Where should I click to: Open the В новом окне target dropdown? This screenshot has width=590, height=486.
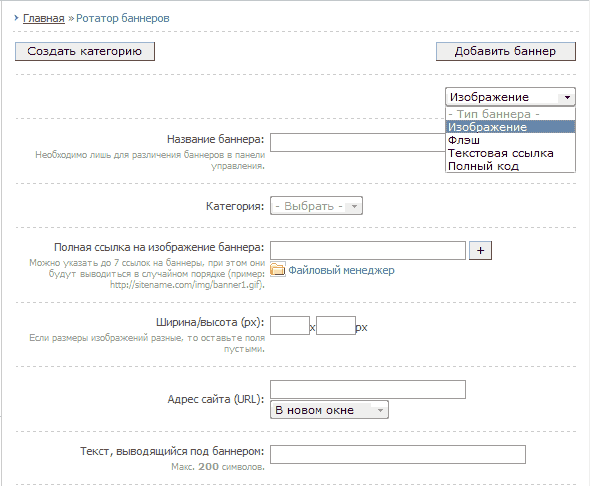[329, 410]
